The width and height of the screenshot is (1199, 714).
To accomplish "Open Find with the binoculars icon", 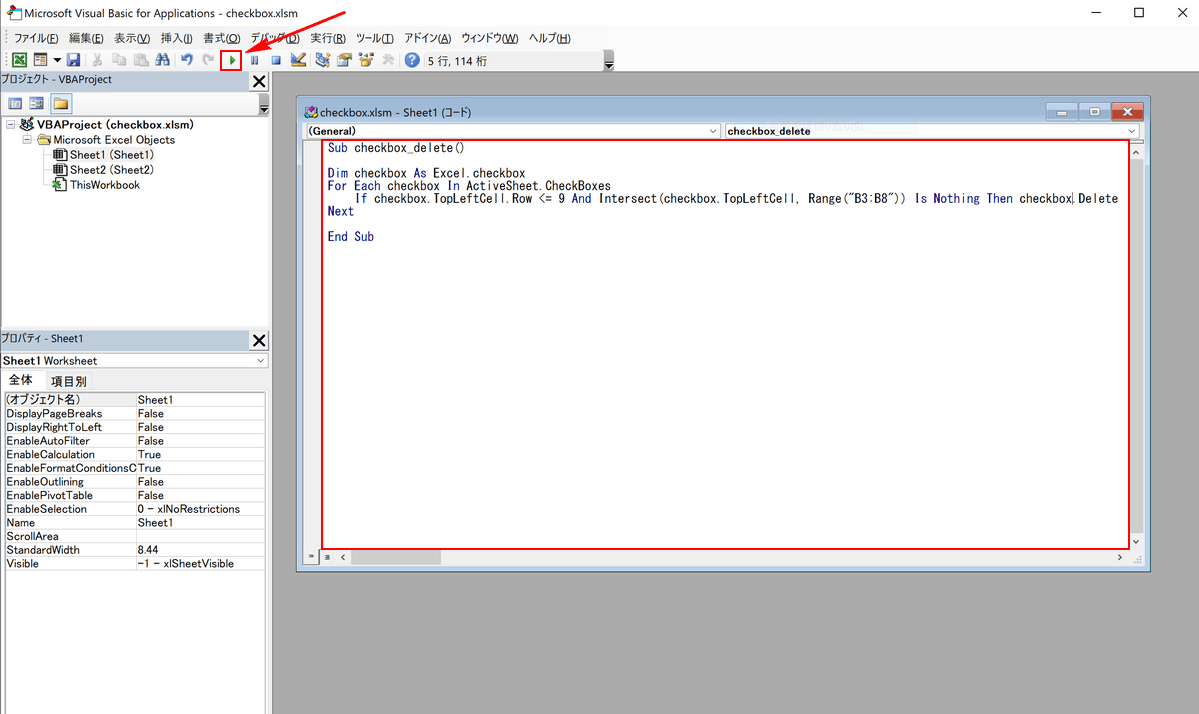I will 162,60.
